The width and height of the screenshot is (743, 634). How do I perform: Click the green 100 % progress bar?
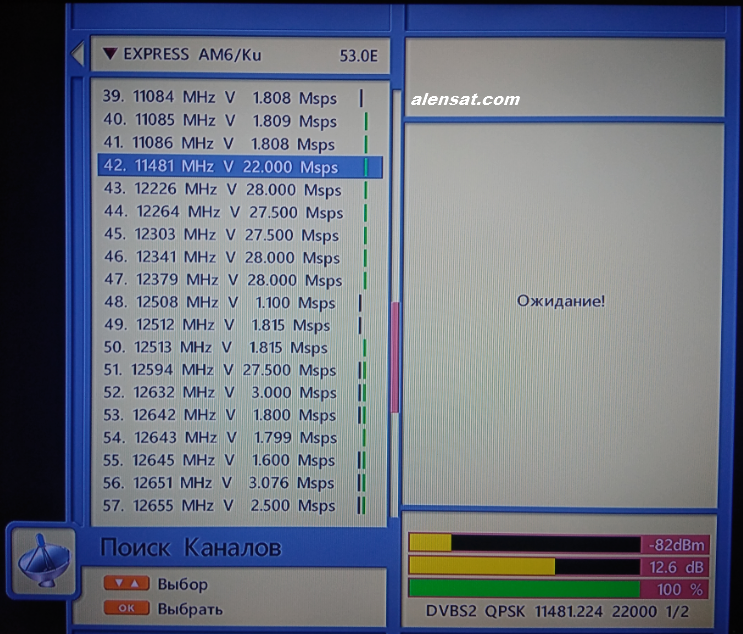click(558, 589)
